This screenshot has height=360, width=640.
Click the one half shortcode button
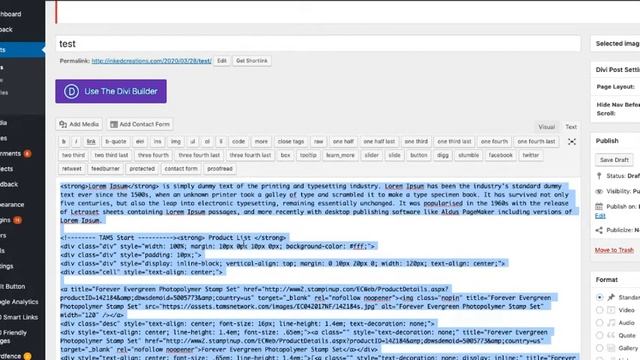pos(343,142)
